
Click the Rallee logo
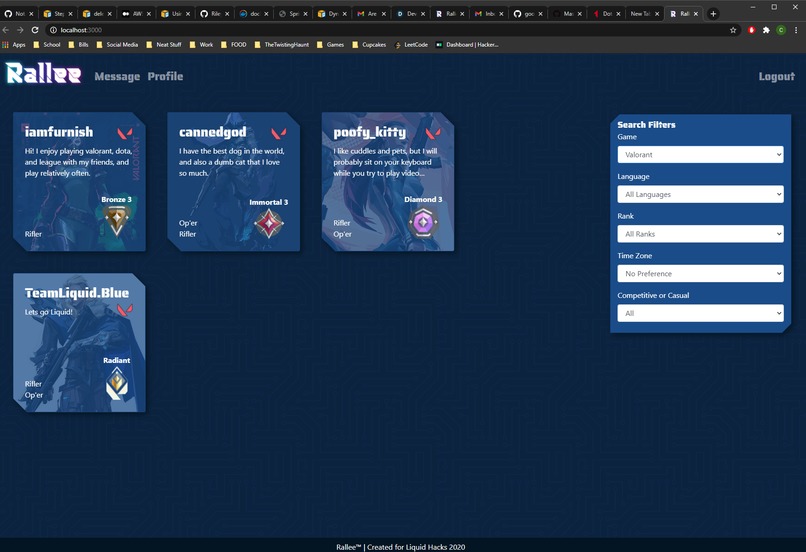click(x=44, y=73)
